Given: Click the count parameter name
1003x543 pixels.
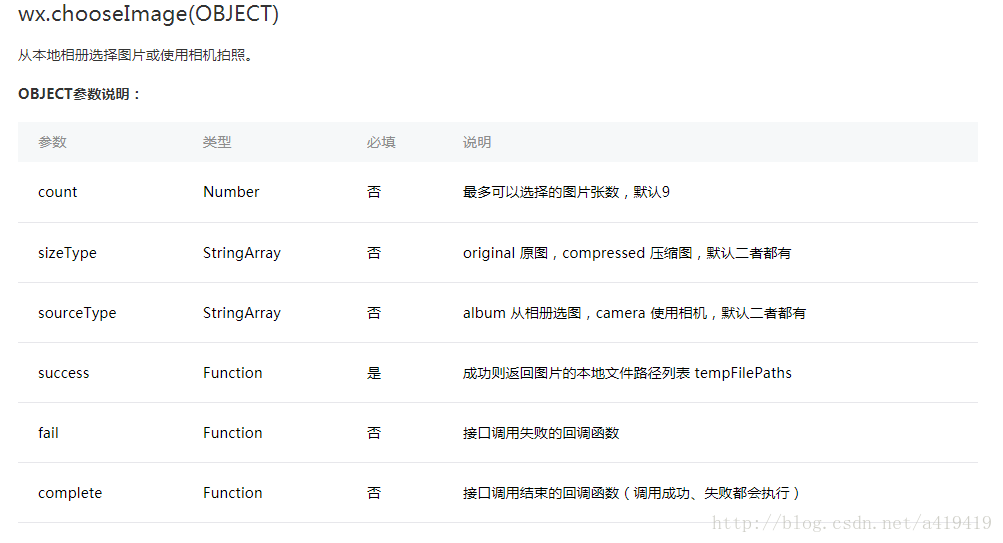Looking at the screenshot, I should click(57, 192).
